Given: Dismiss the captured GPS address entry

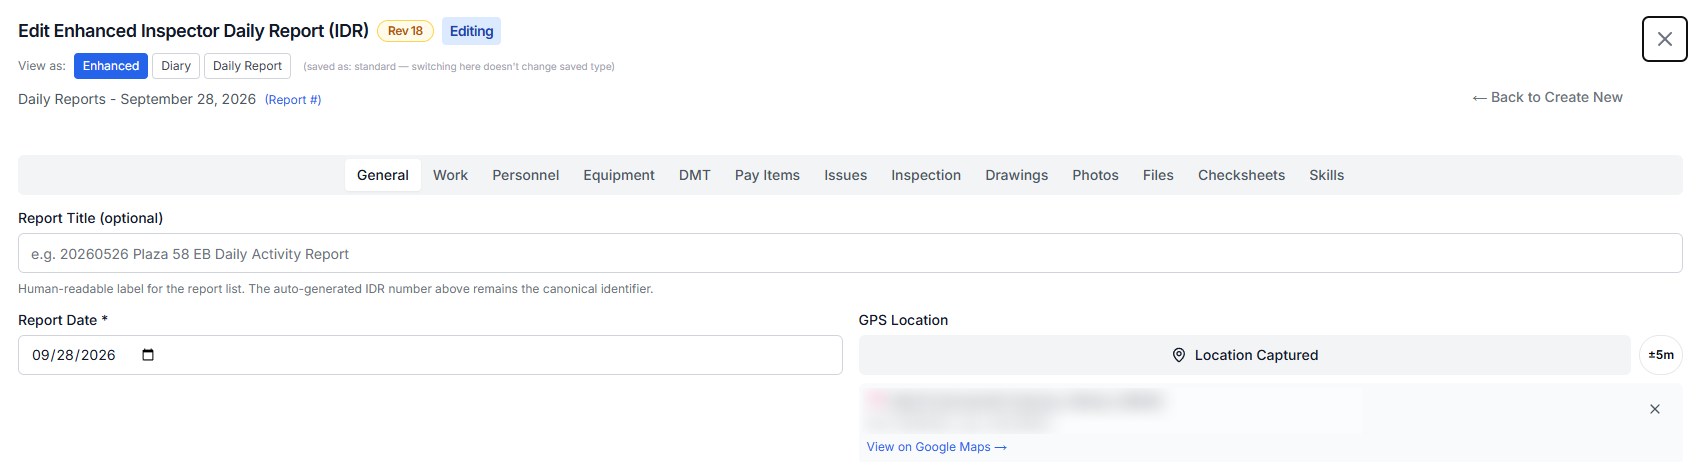Looking at the screenshot, I should (1655, 409).
